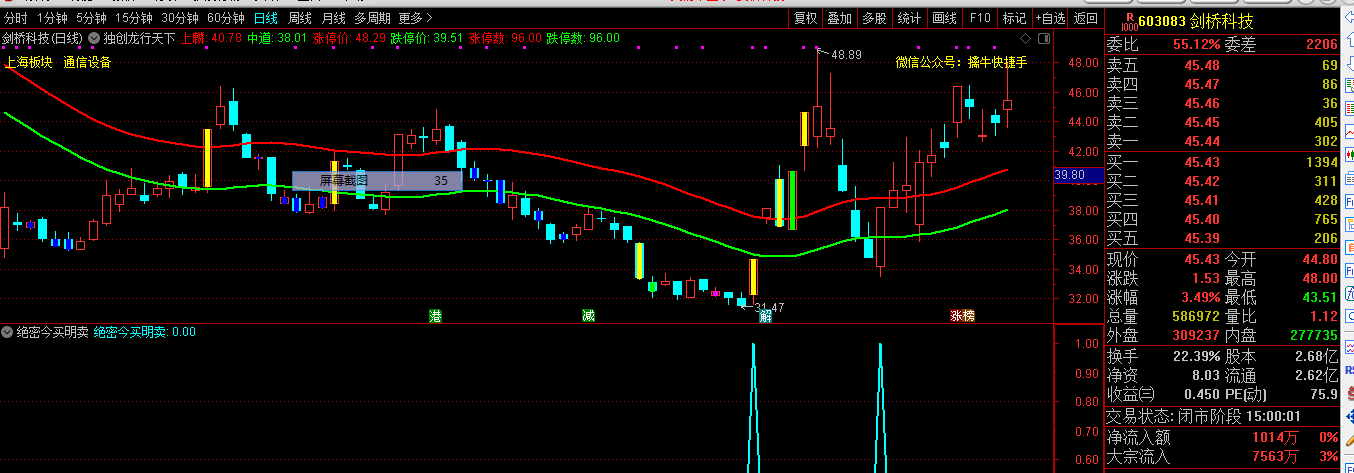Open F10 company info

[980, 18]
